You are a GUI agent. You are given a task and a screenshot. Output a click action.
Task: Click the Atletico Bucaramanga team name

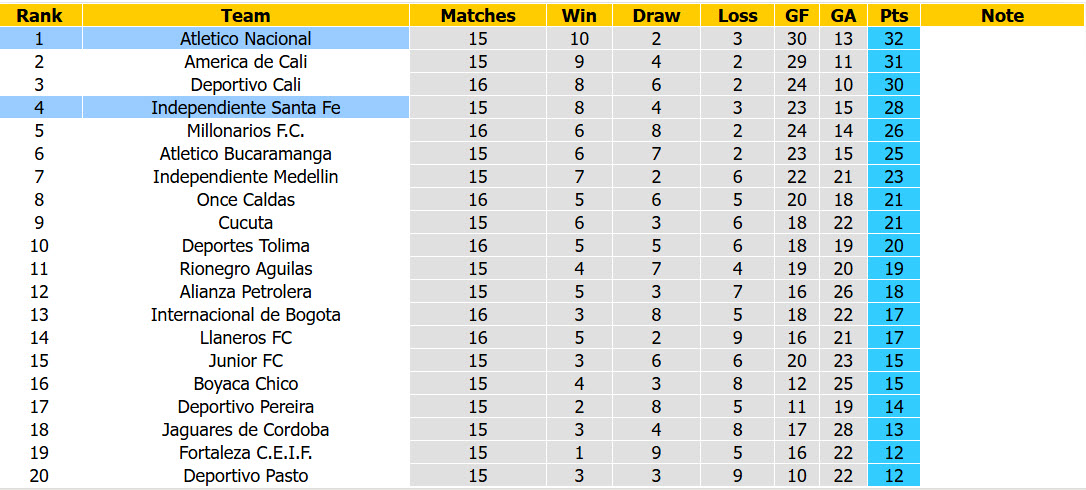(246, 153)
